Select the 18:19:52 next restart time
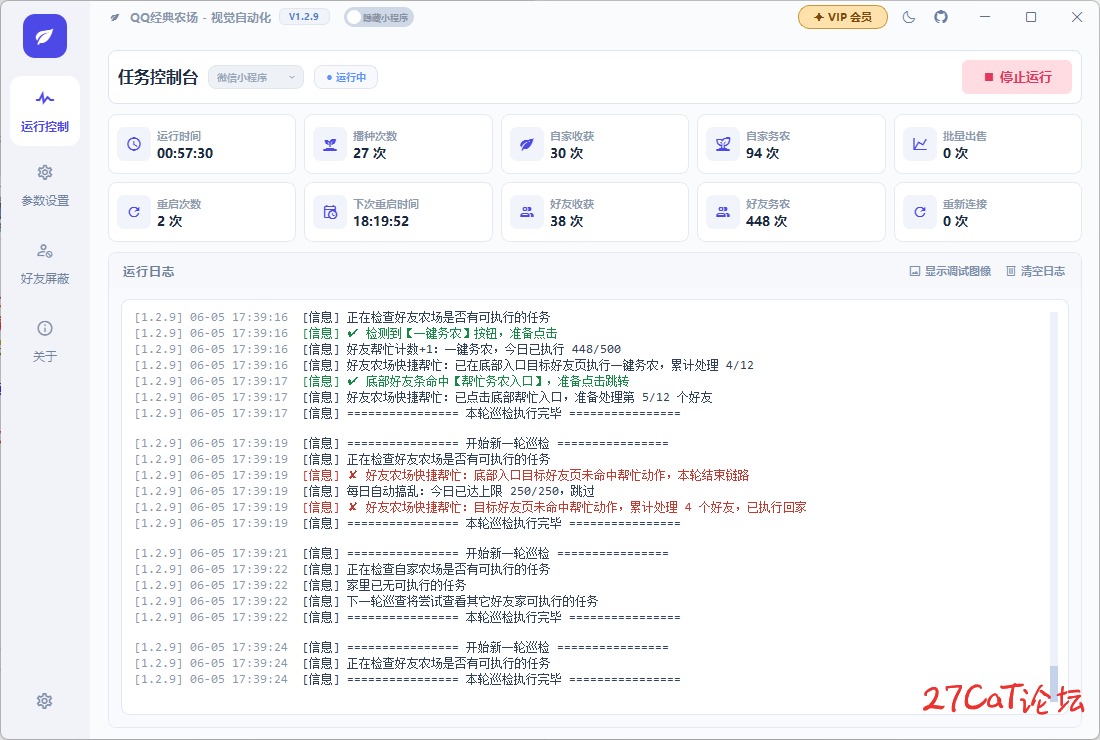The height and width of the screenshot is (740, 1100). pyautogui.click(x=381, y=221)
